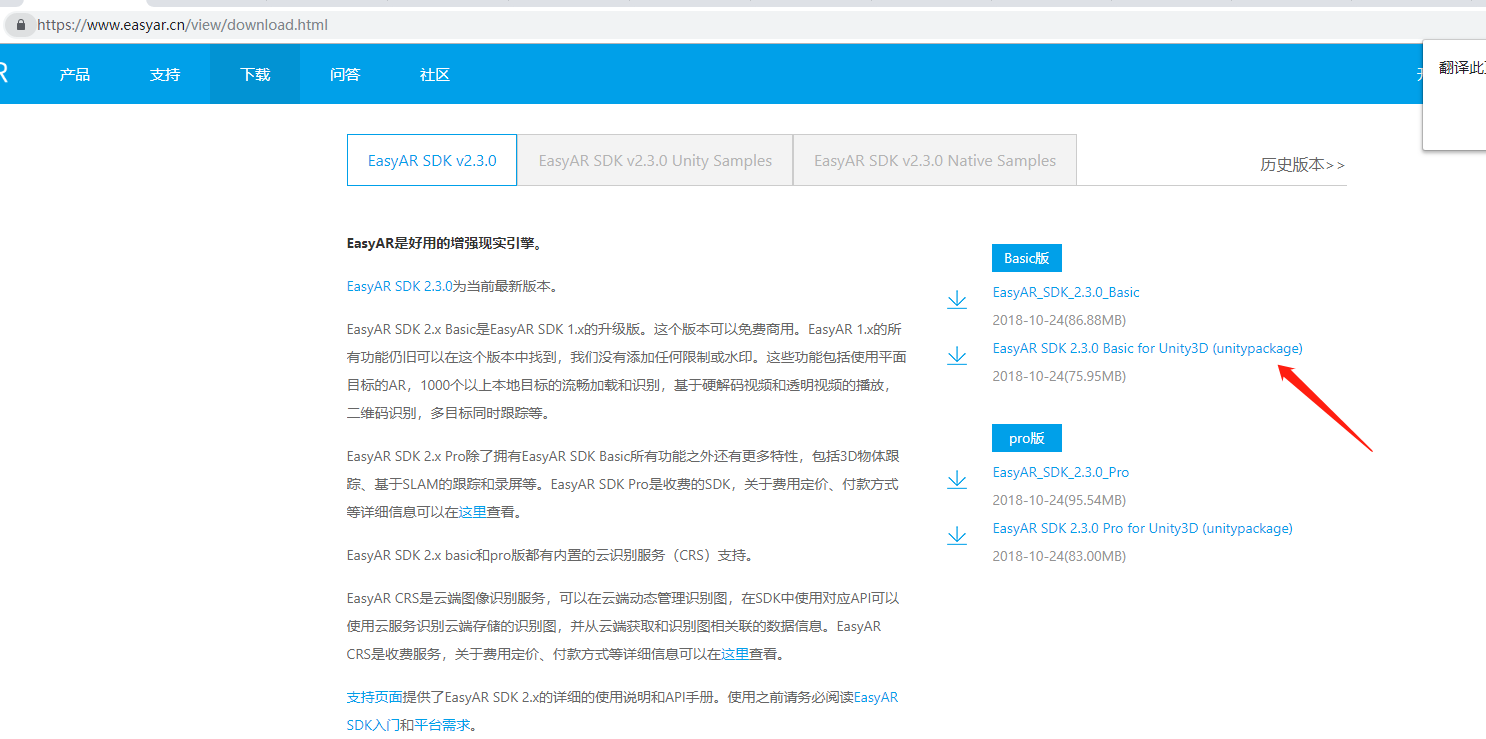Image resolution: width=1486 pixels, height=739 pixels.
Task: Go to the 问答 navigation item
Action: click(x=345, y=74)
